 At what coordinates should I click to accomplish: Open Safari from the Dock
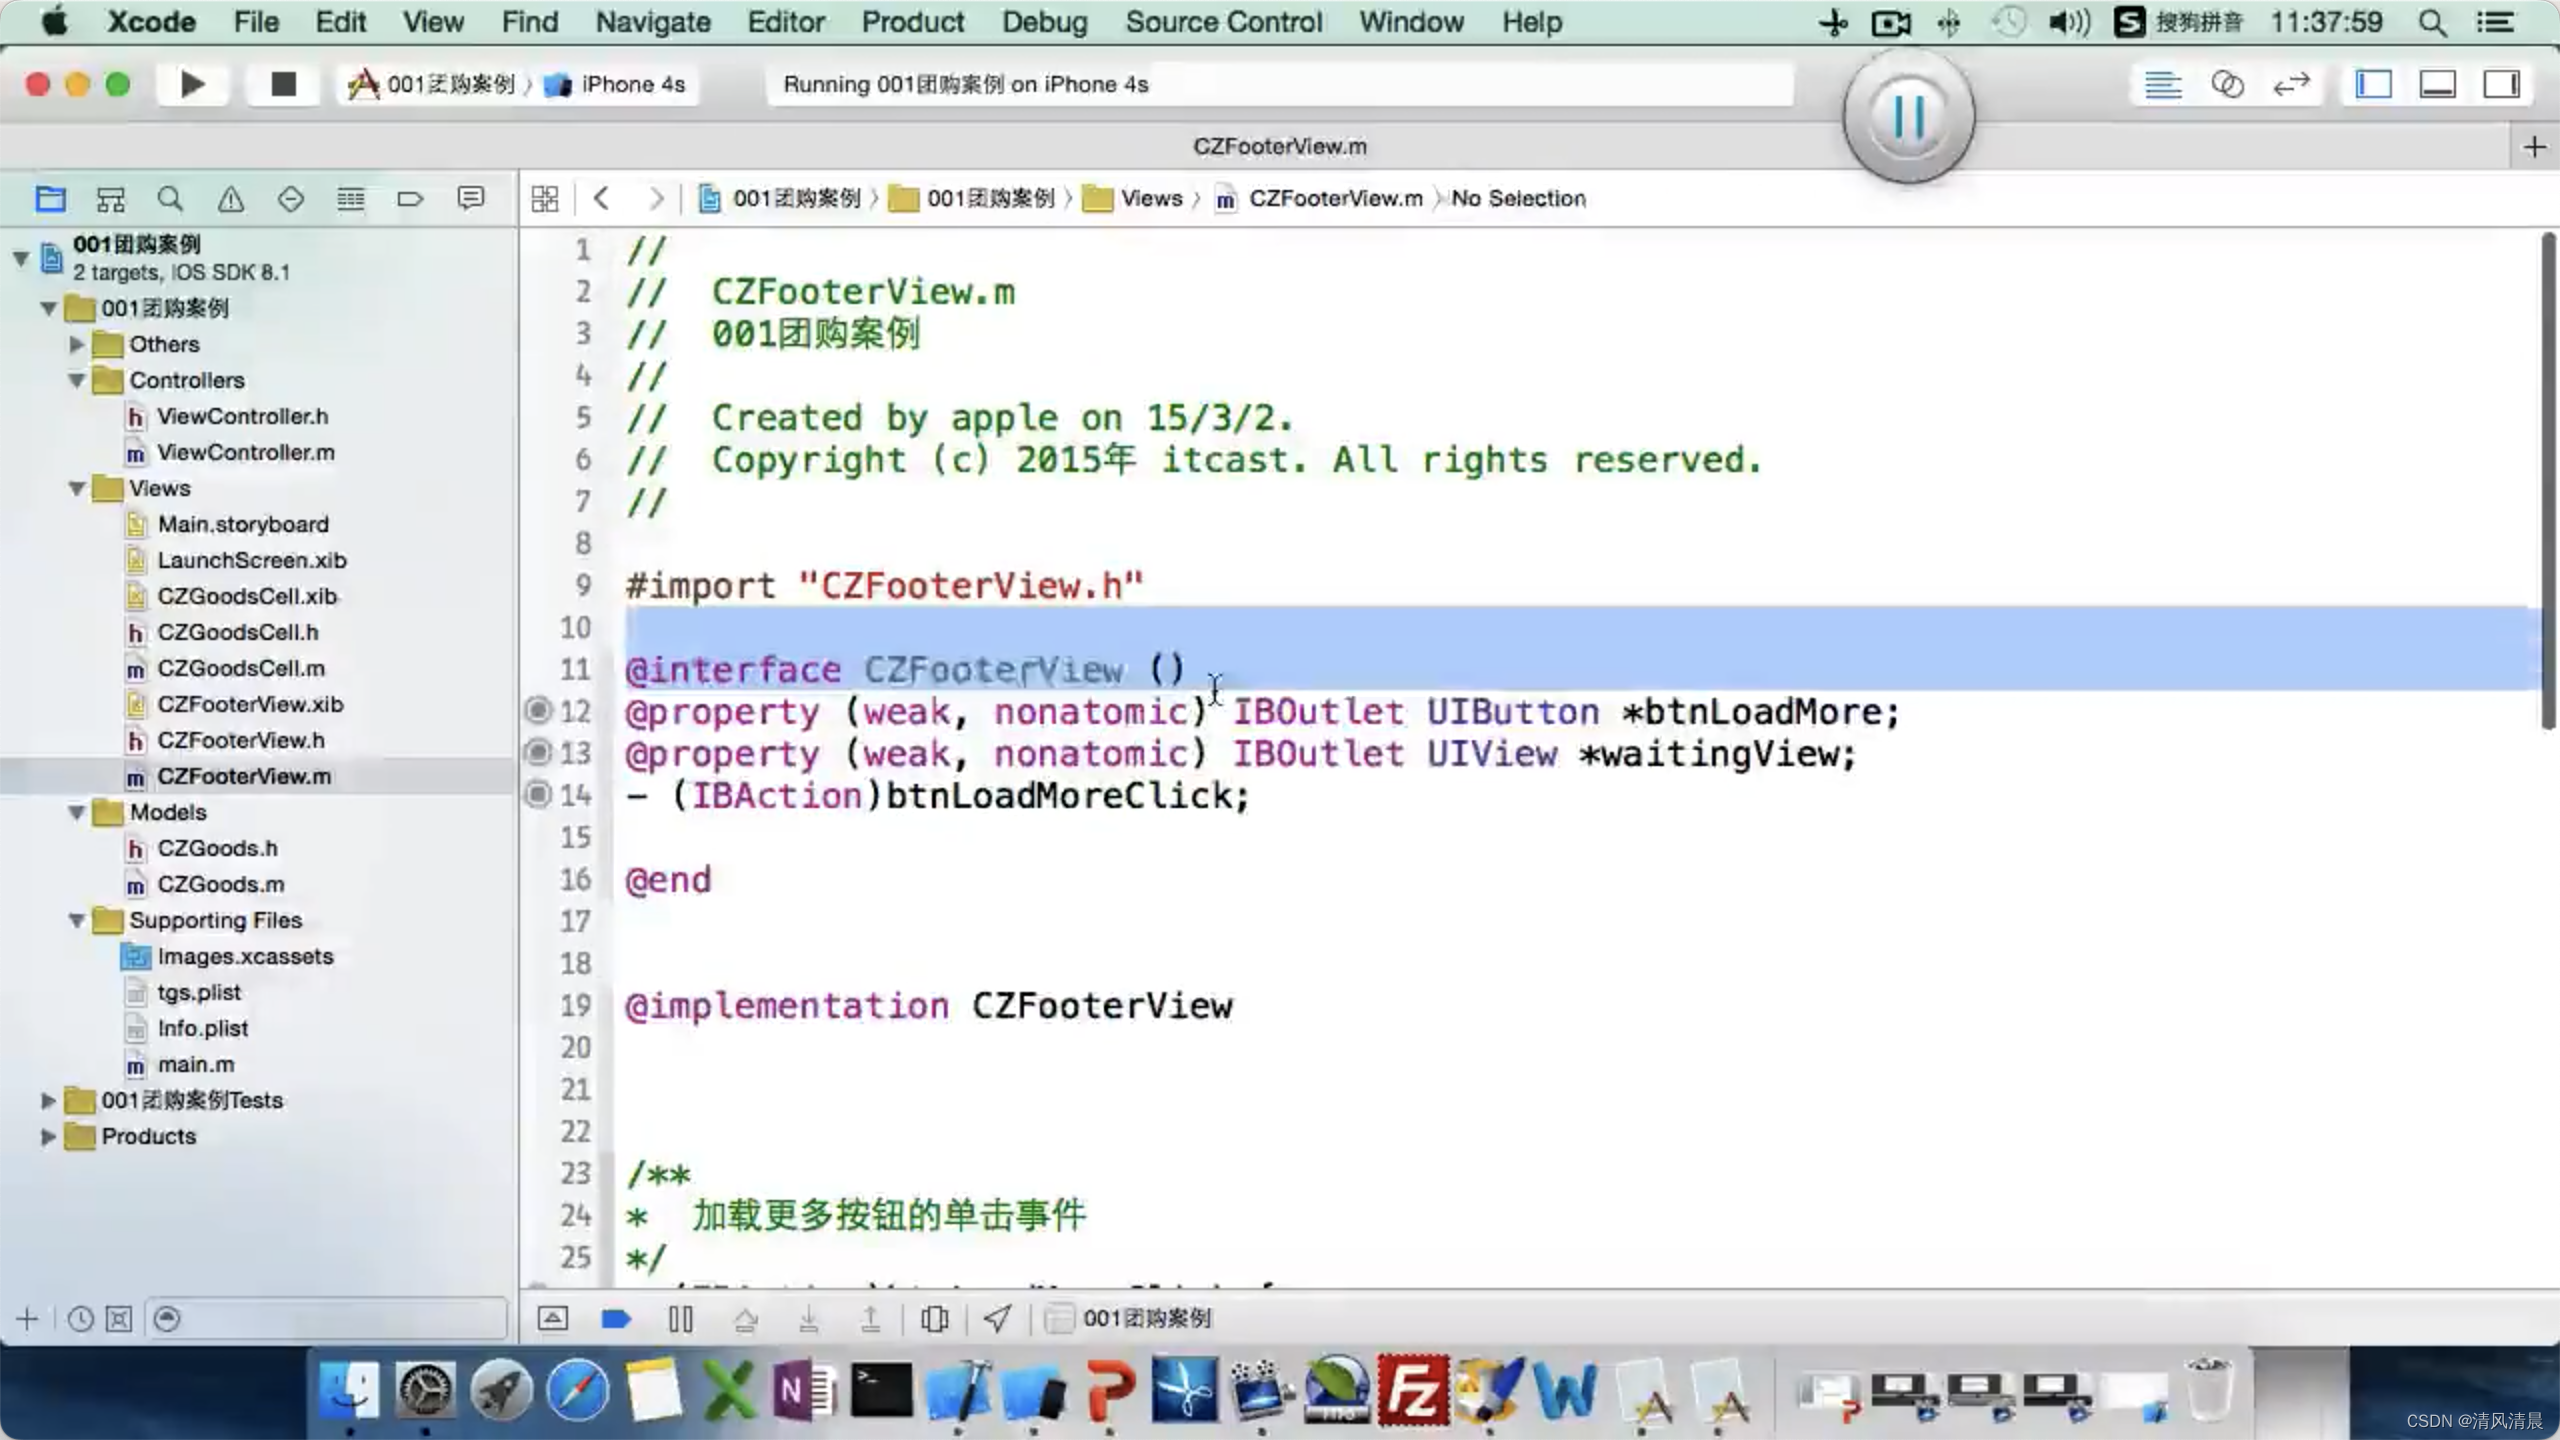coord(577,1391)
